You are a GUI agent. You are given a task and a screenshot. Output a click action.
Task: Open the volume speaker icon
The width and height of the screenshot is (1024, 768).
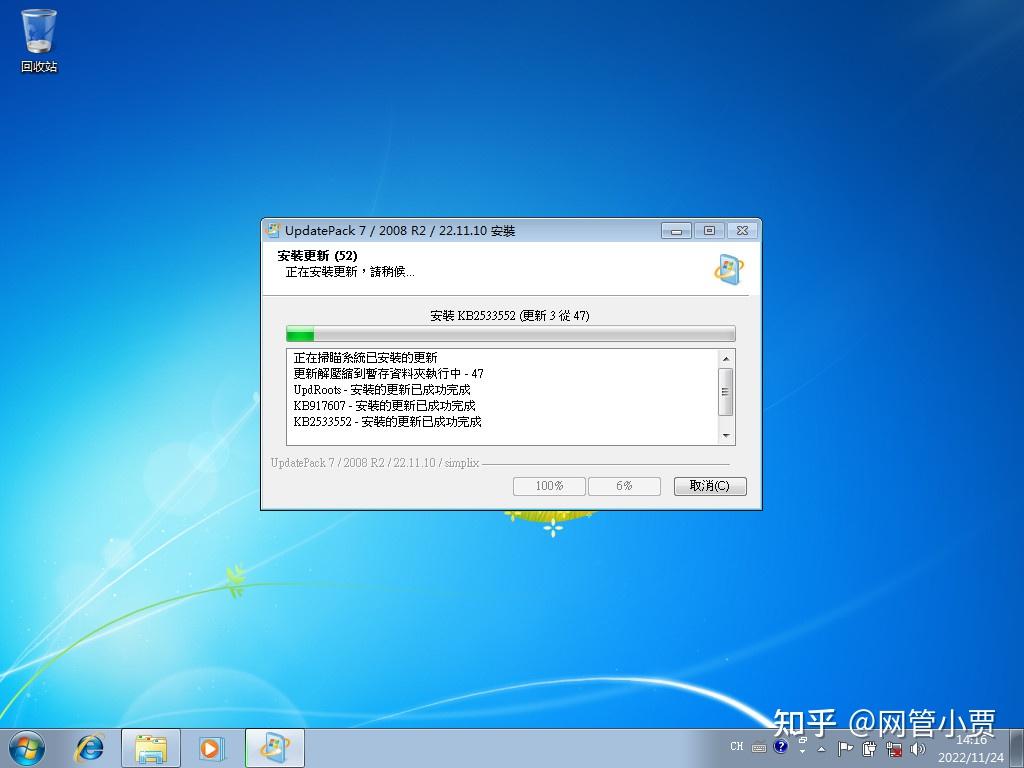pyautogui.click(x=918, y=749)
